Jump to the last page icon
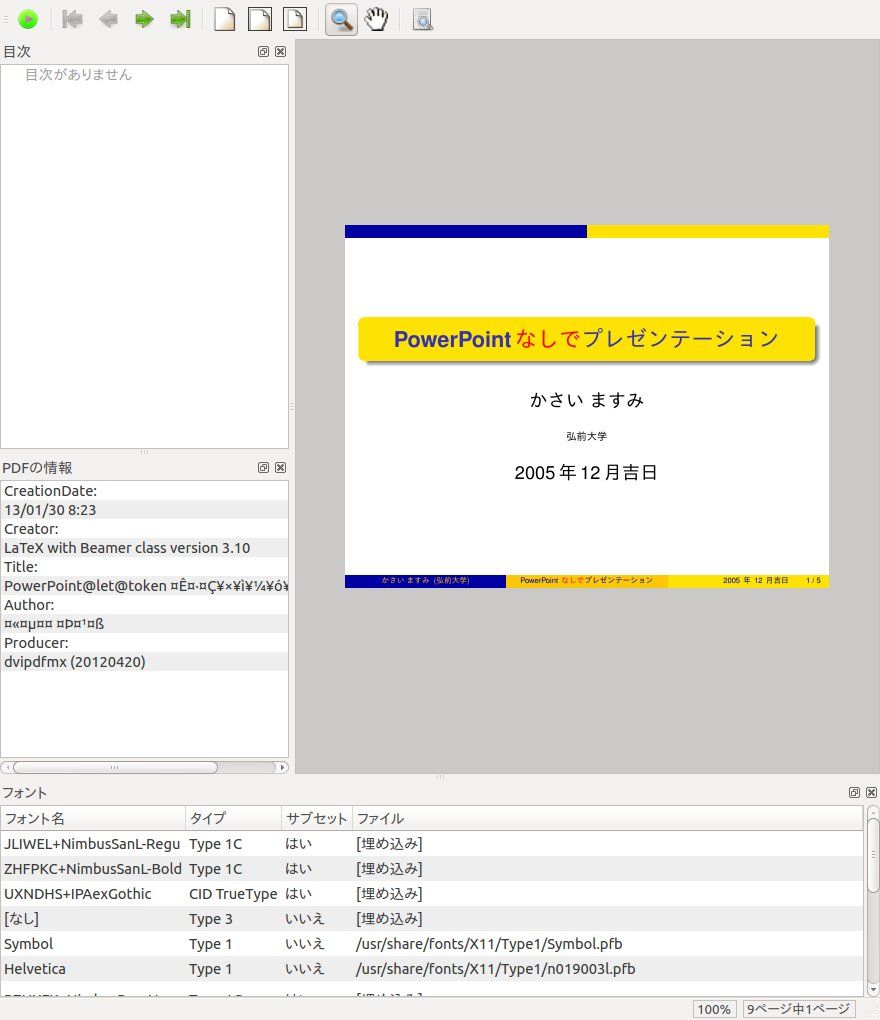Viewport: 880px width, 1020px height. coord(180,18)
